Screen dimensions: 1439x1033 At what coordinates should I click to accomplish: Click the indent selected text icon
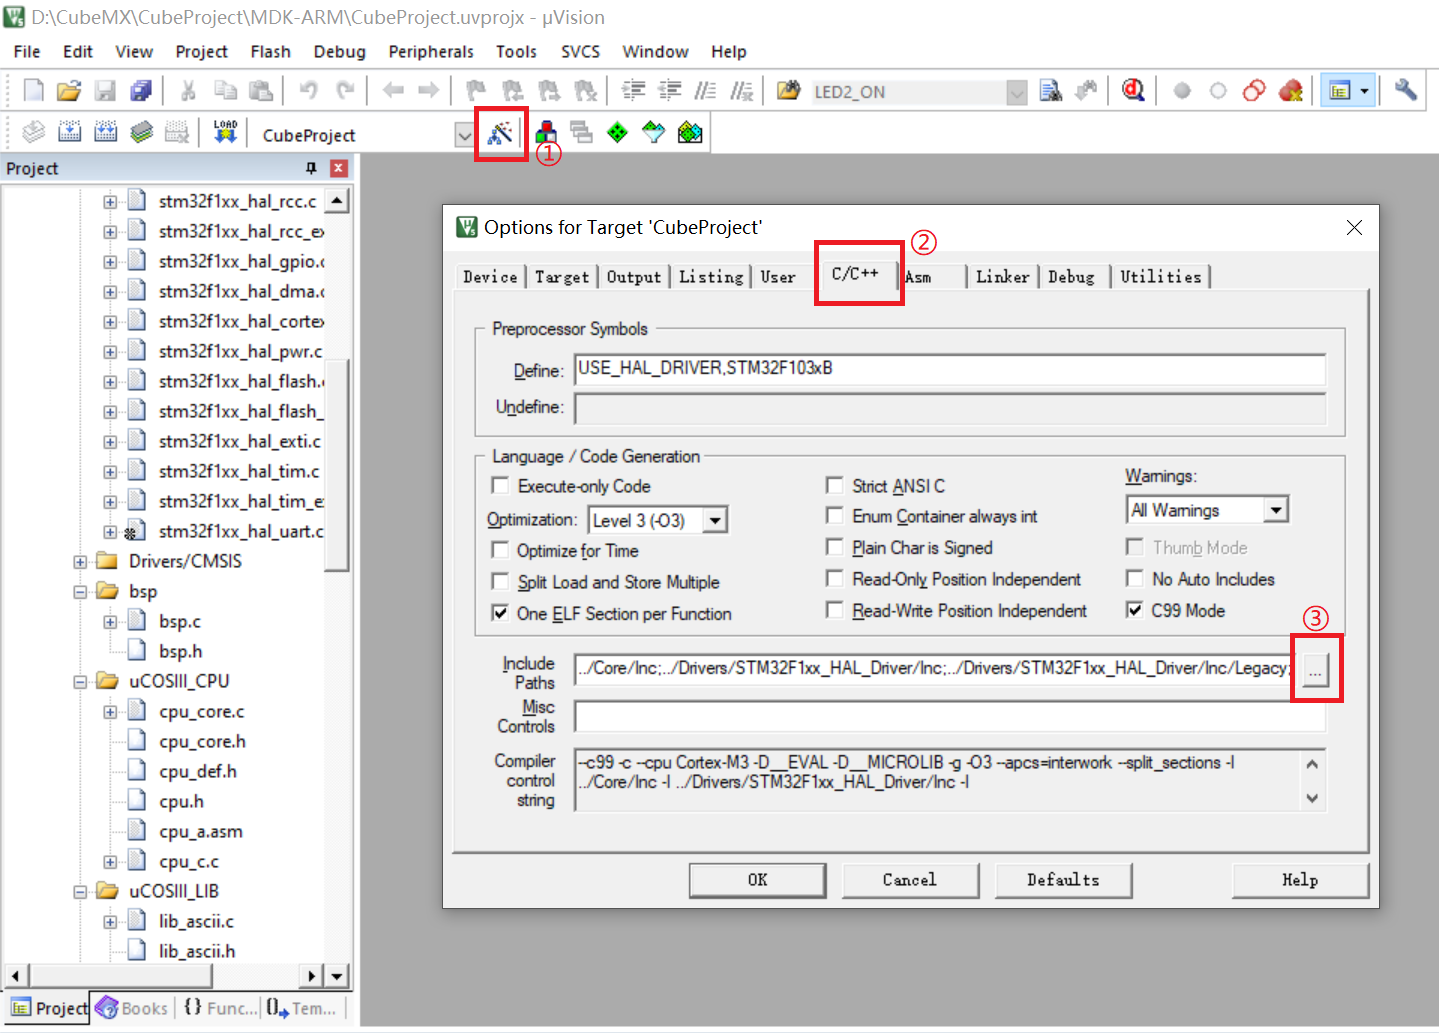click(633, 91)
